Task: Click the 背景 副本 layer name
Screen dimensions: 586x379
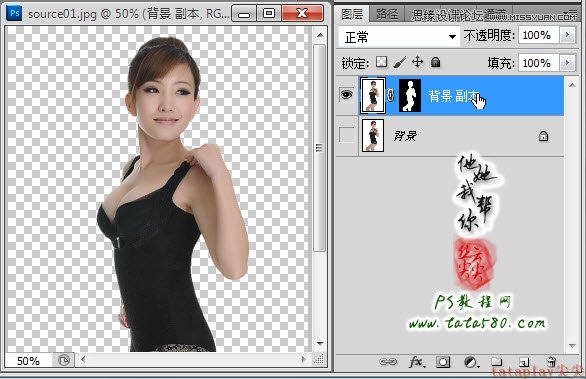Action: click(454, 96)
